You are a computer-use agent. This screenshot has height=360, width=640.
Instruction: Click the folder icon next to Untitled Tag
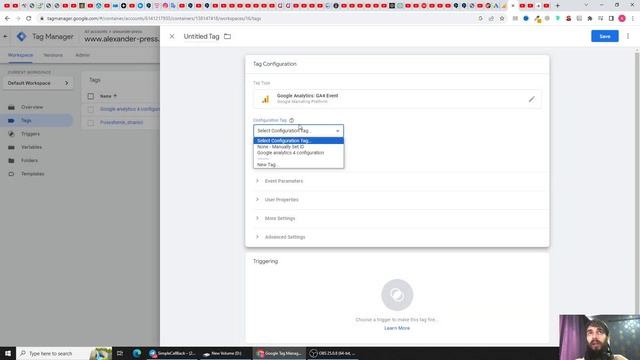point(227,36)
